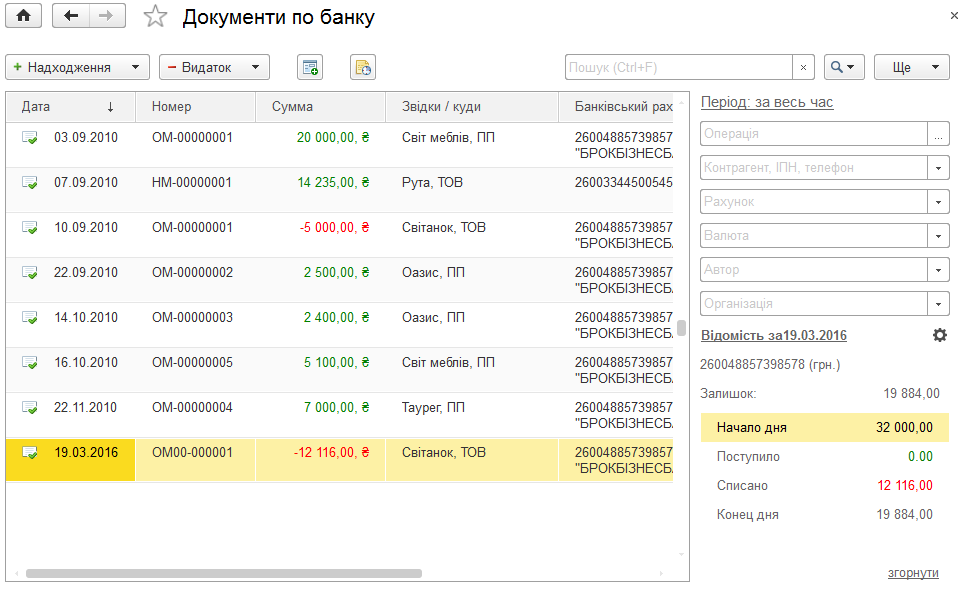Screen dimensions: 966x590
Task: Click the horizontal scrollbar under the table
Action: pos(224,573)
